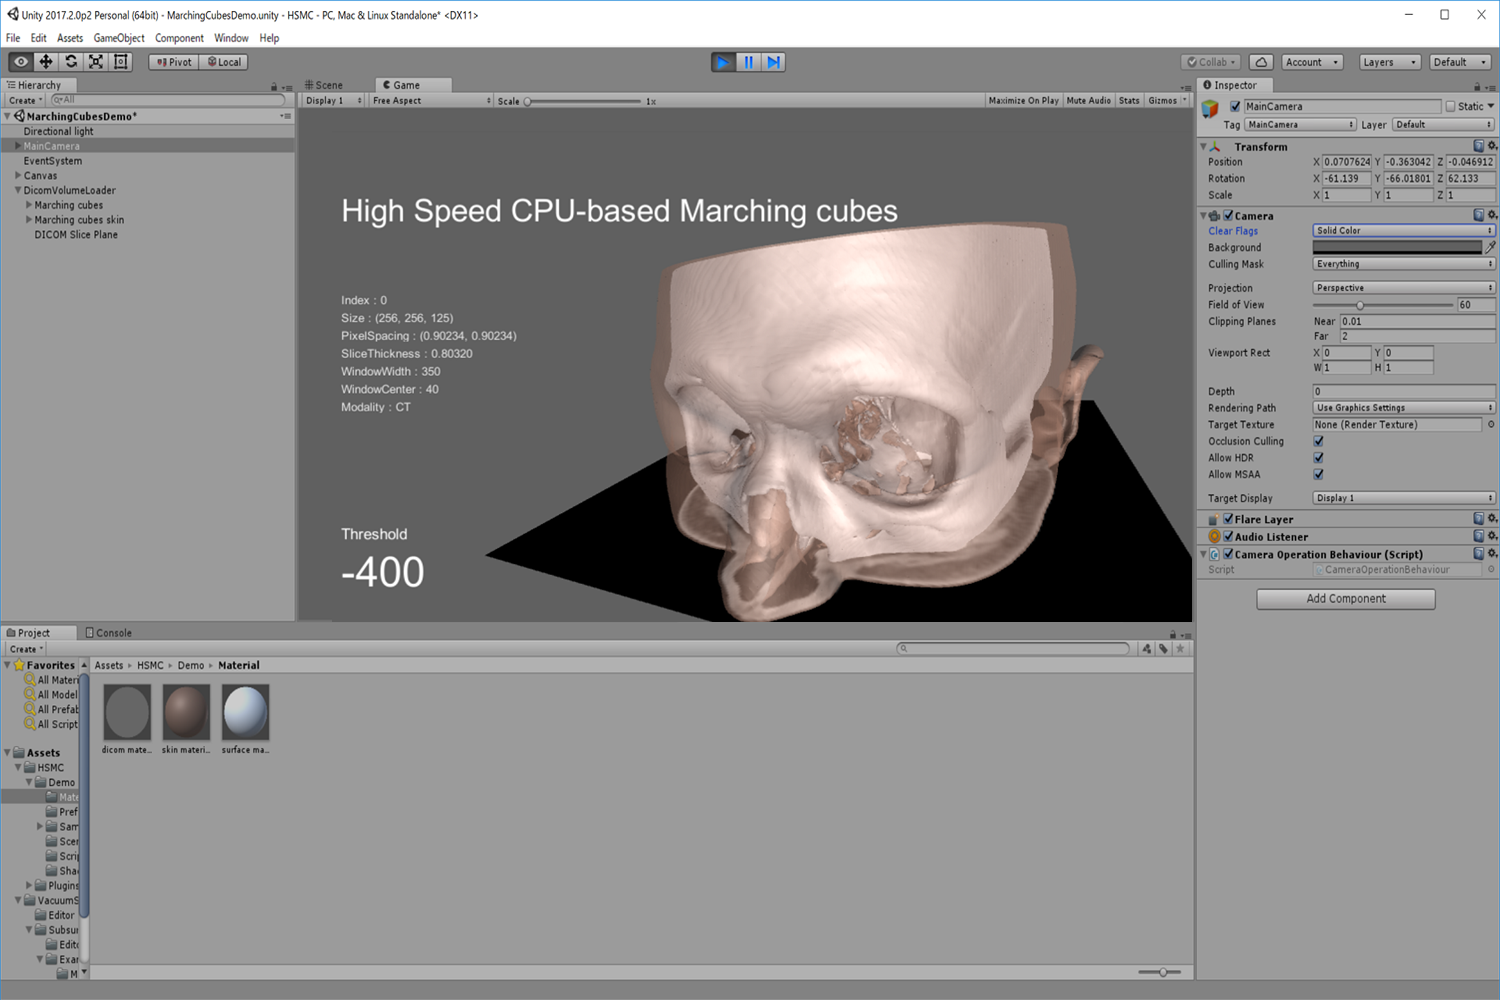
Task: Toggle the Static checkbox
Action: coord(1450,106)
